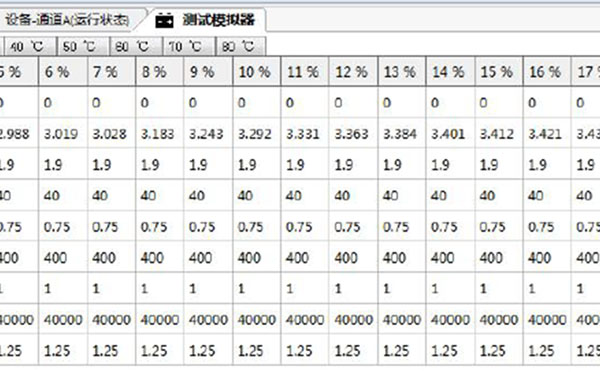Viewport: 600px width, 372px height.
Task: Click cell 3.019 in the 6 % column
Action: coord(63,134)
